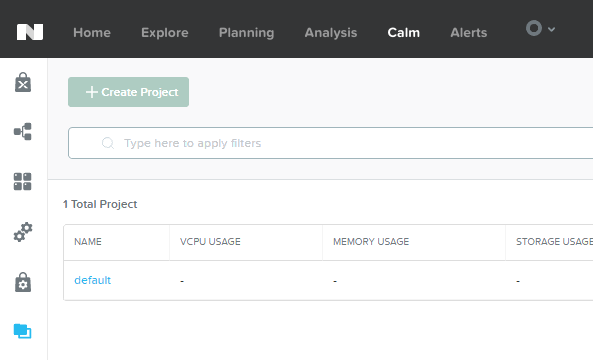Open the Alerts menu item
Image resolution: width=593 pixels, height=360 pixels.
tap(469, 33)
